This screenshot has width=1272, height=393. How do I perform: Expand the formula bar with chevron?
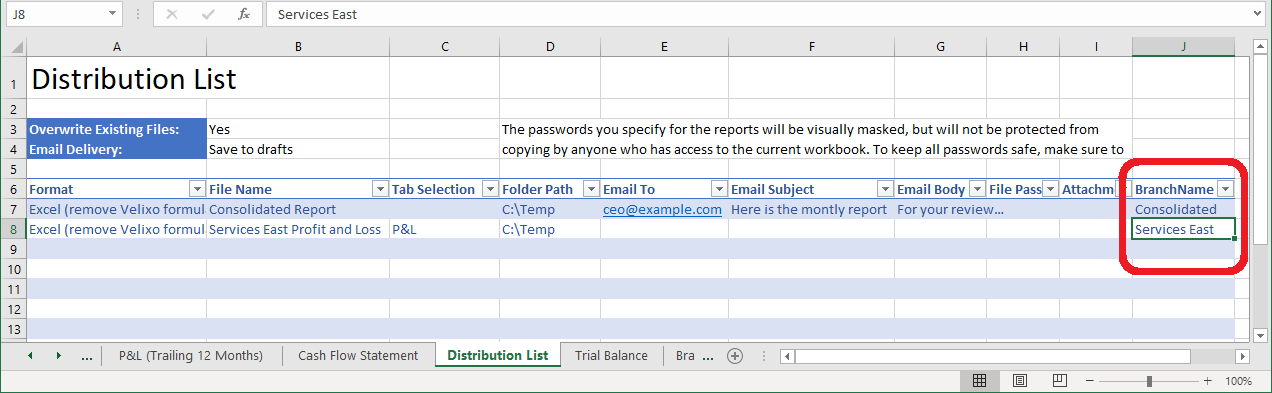(1257, 15)
